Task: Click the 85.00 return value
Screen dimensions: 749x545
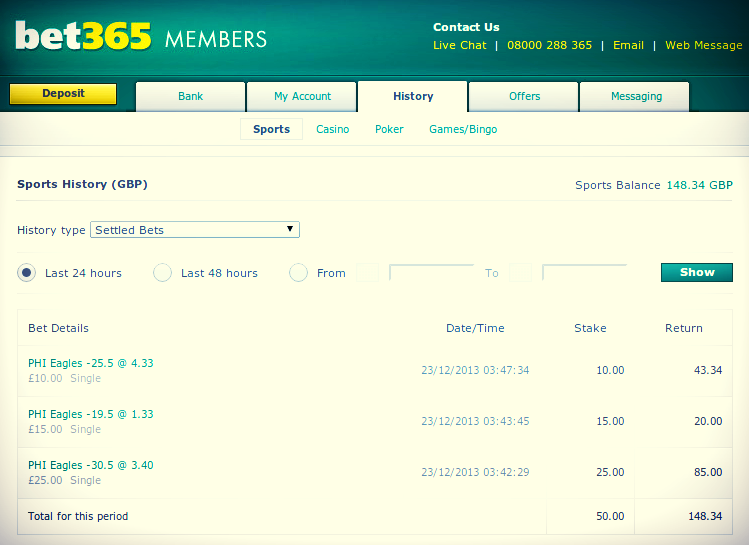Action: 708,472
